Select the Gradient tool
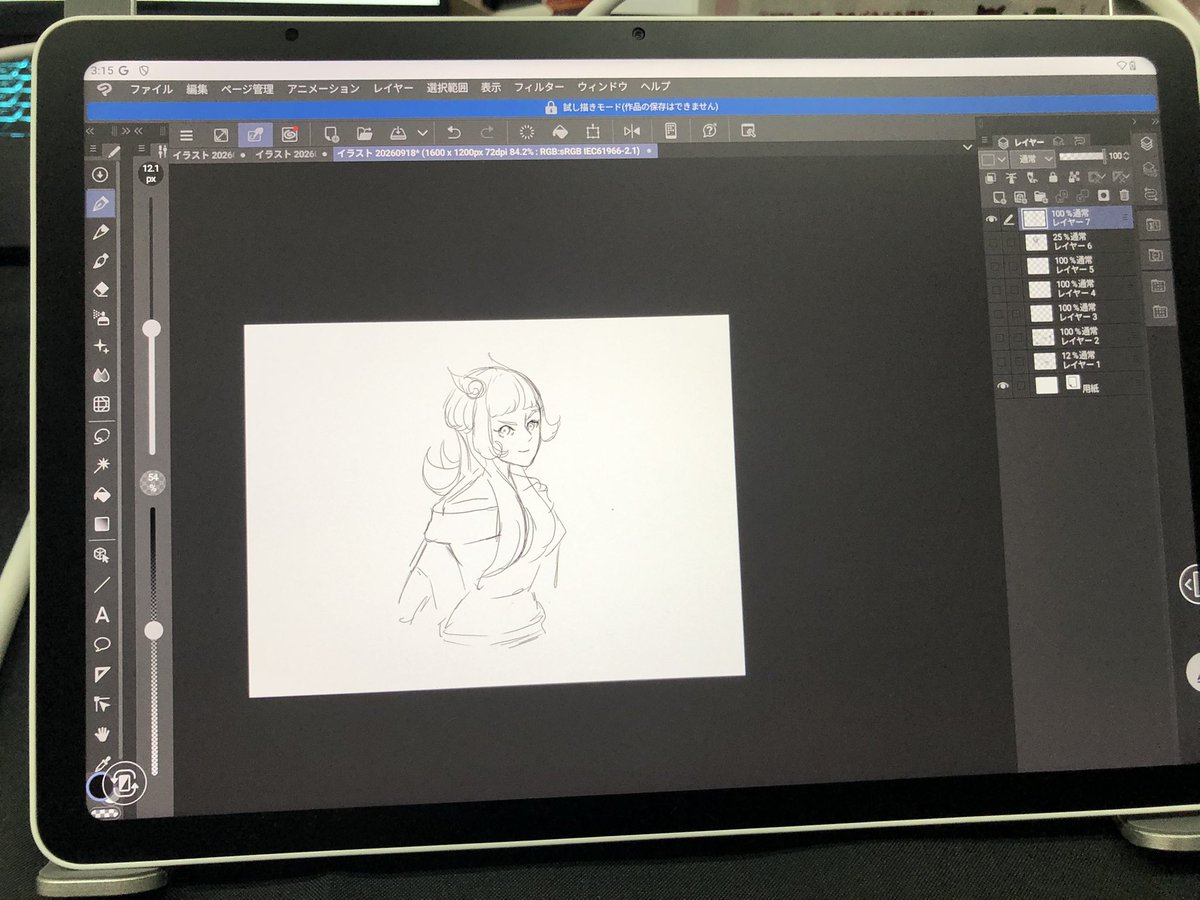This screenshot has width=1200, height=900. point(101,523)
